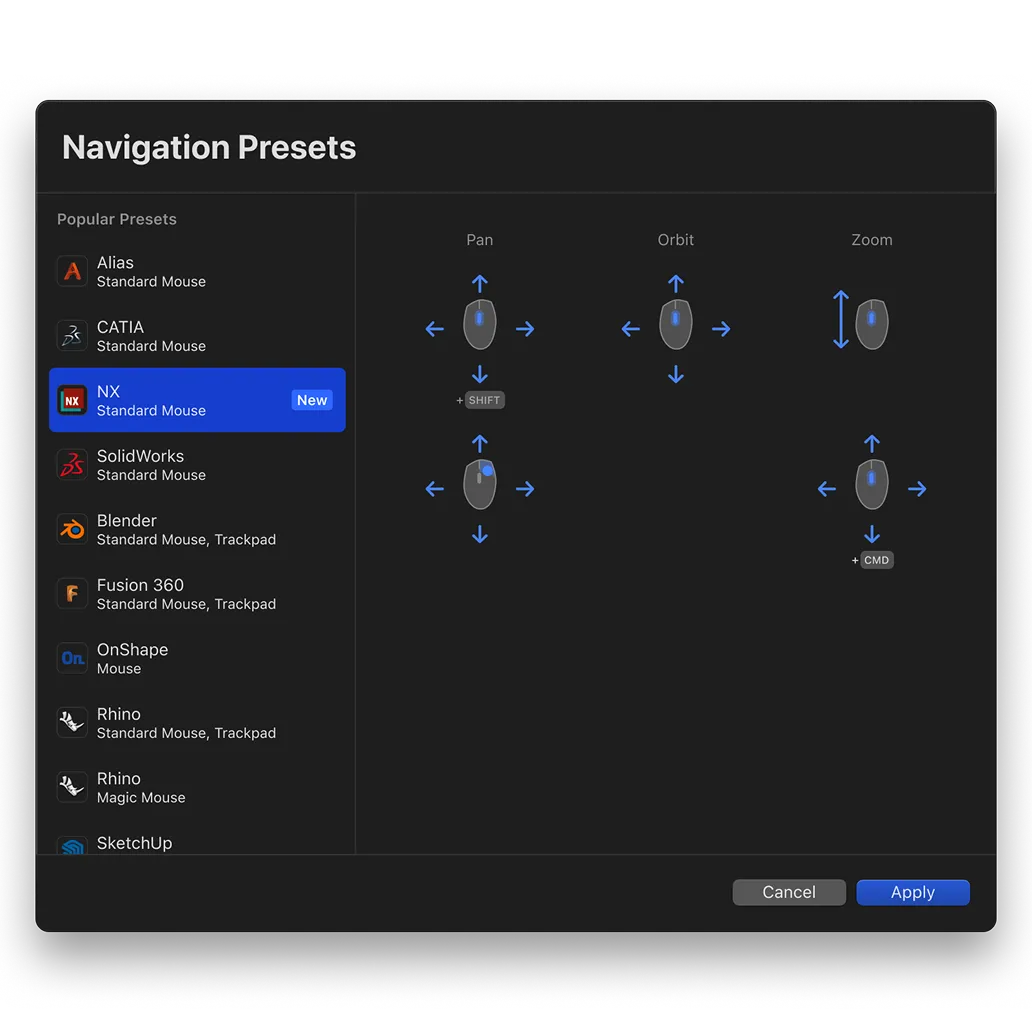Select Rhino Standard Mouse, Trackpad preset
The width and height of the screenshot is (1032, 1032).
click(x=197, y=723)
